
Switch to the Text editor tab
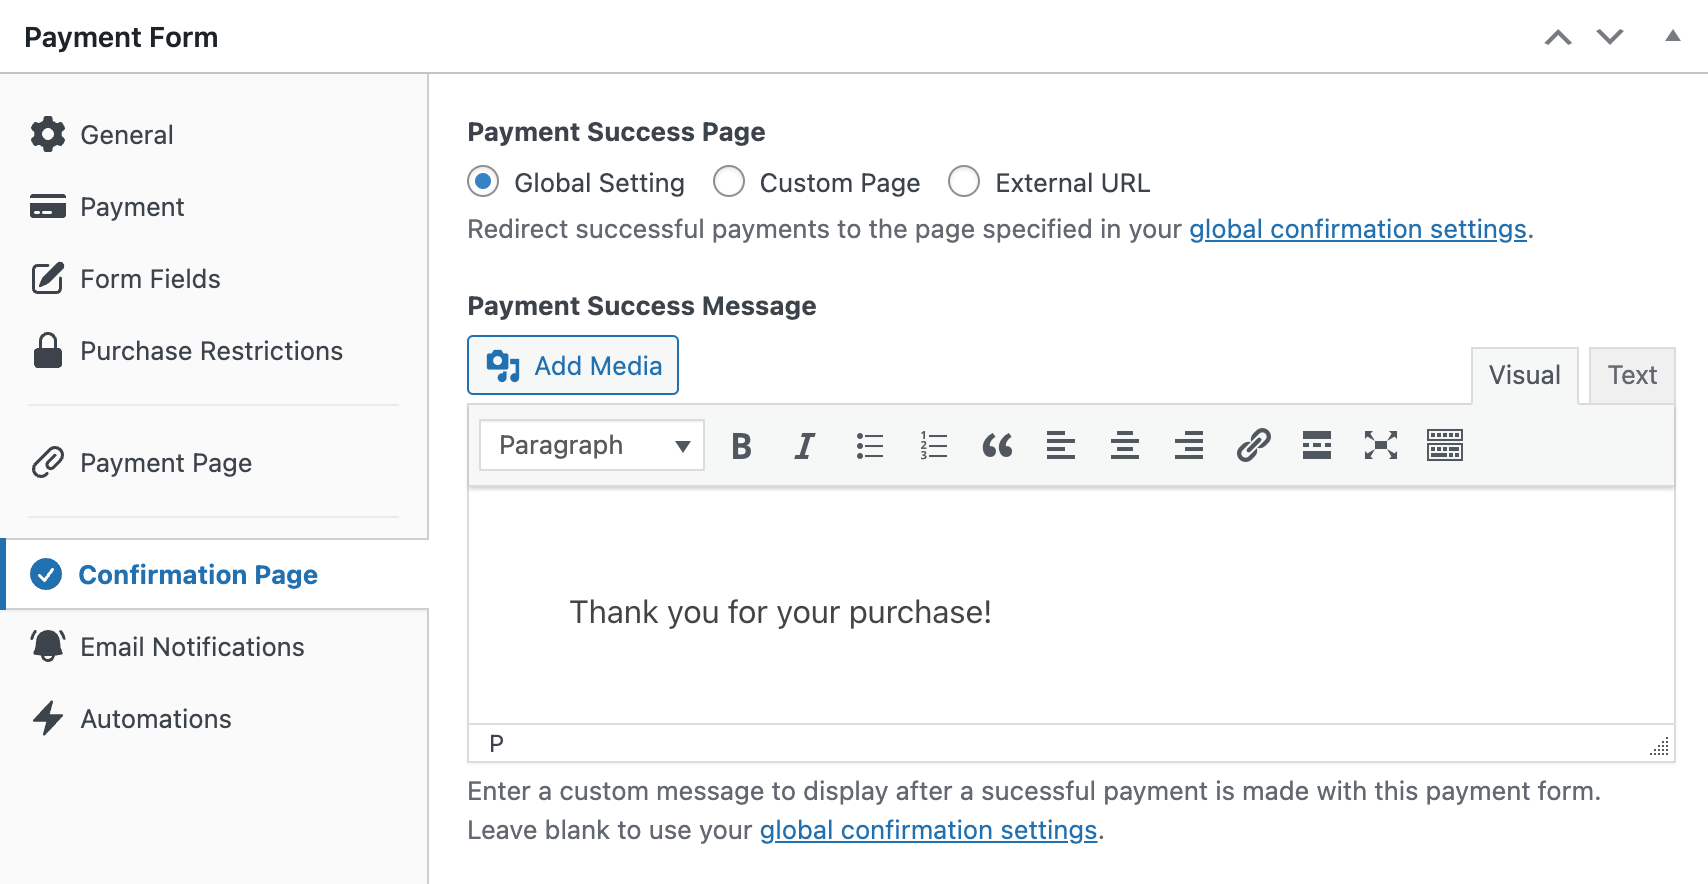pyautogui.click(x=1632, y=376)
